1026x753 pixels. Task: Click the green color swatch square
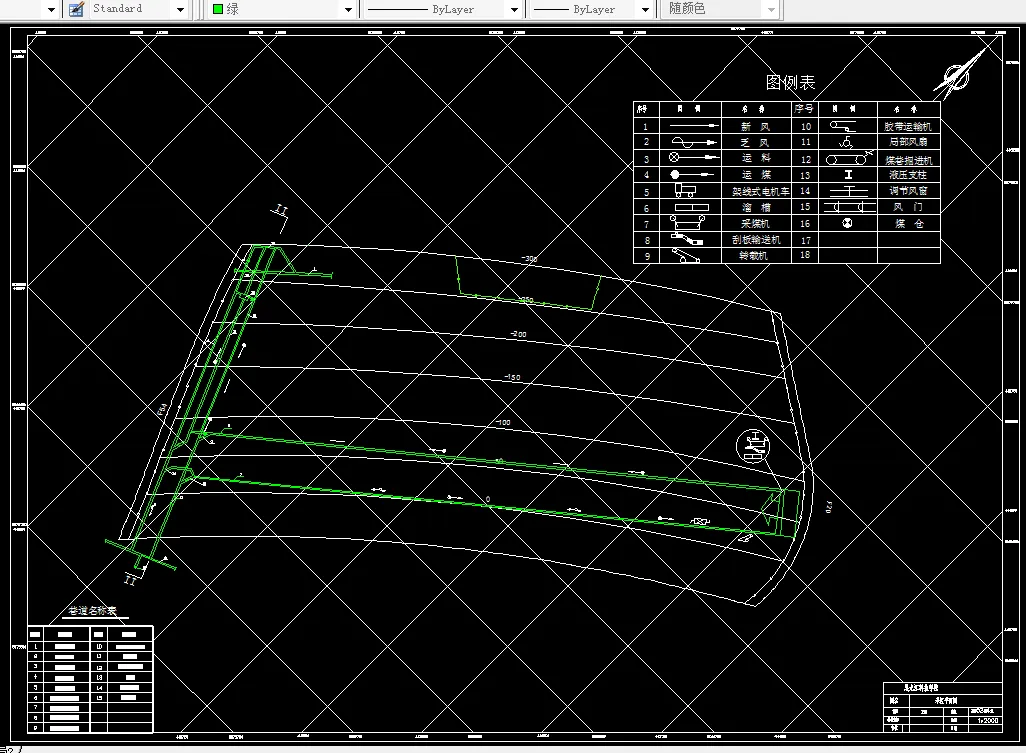tap(218, 9)
